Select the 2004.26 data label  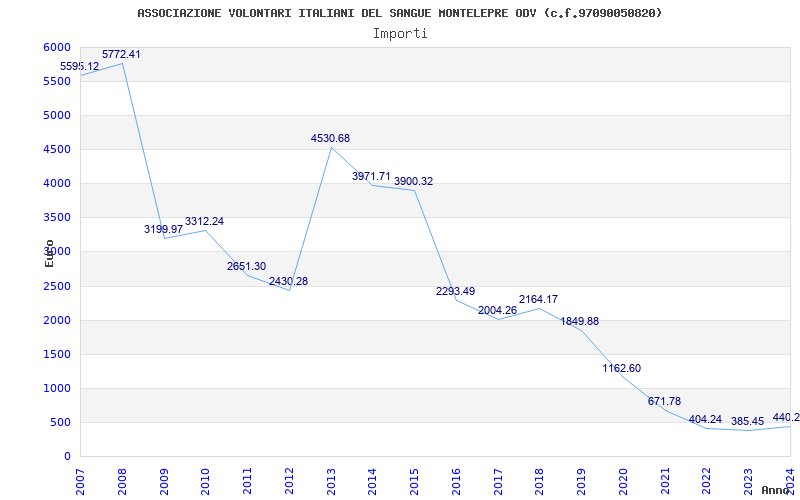(x=497, y=310)
